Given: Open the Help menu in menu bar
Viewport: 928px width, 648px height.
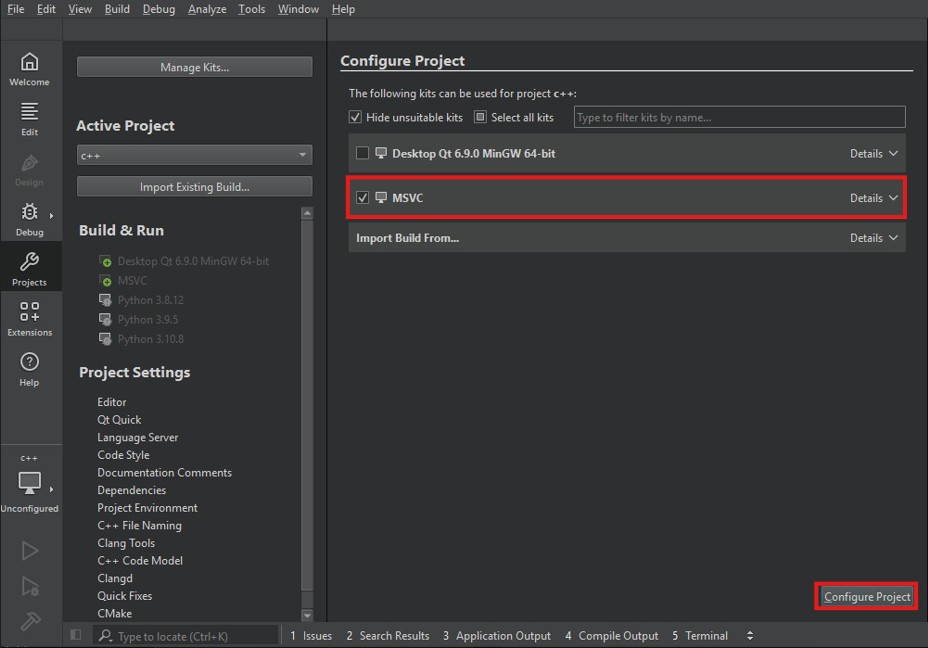Looking at the screenshot, I should click(x=343, y=9).
